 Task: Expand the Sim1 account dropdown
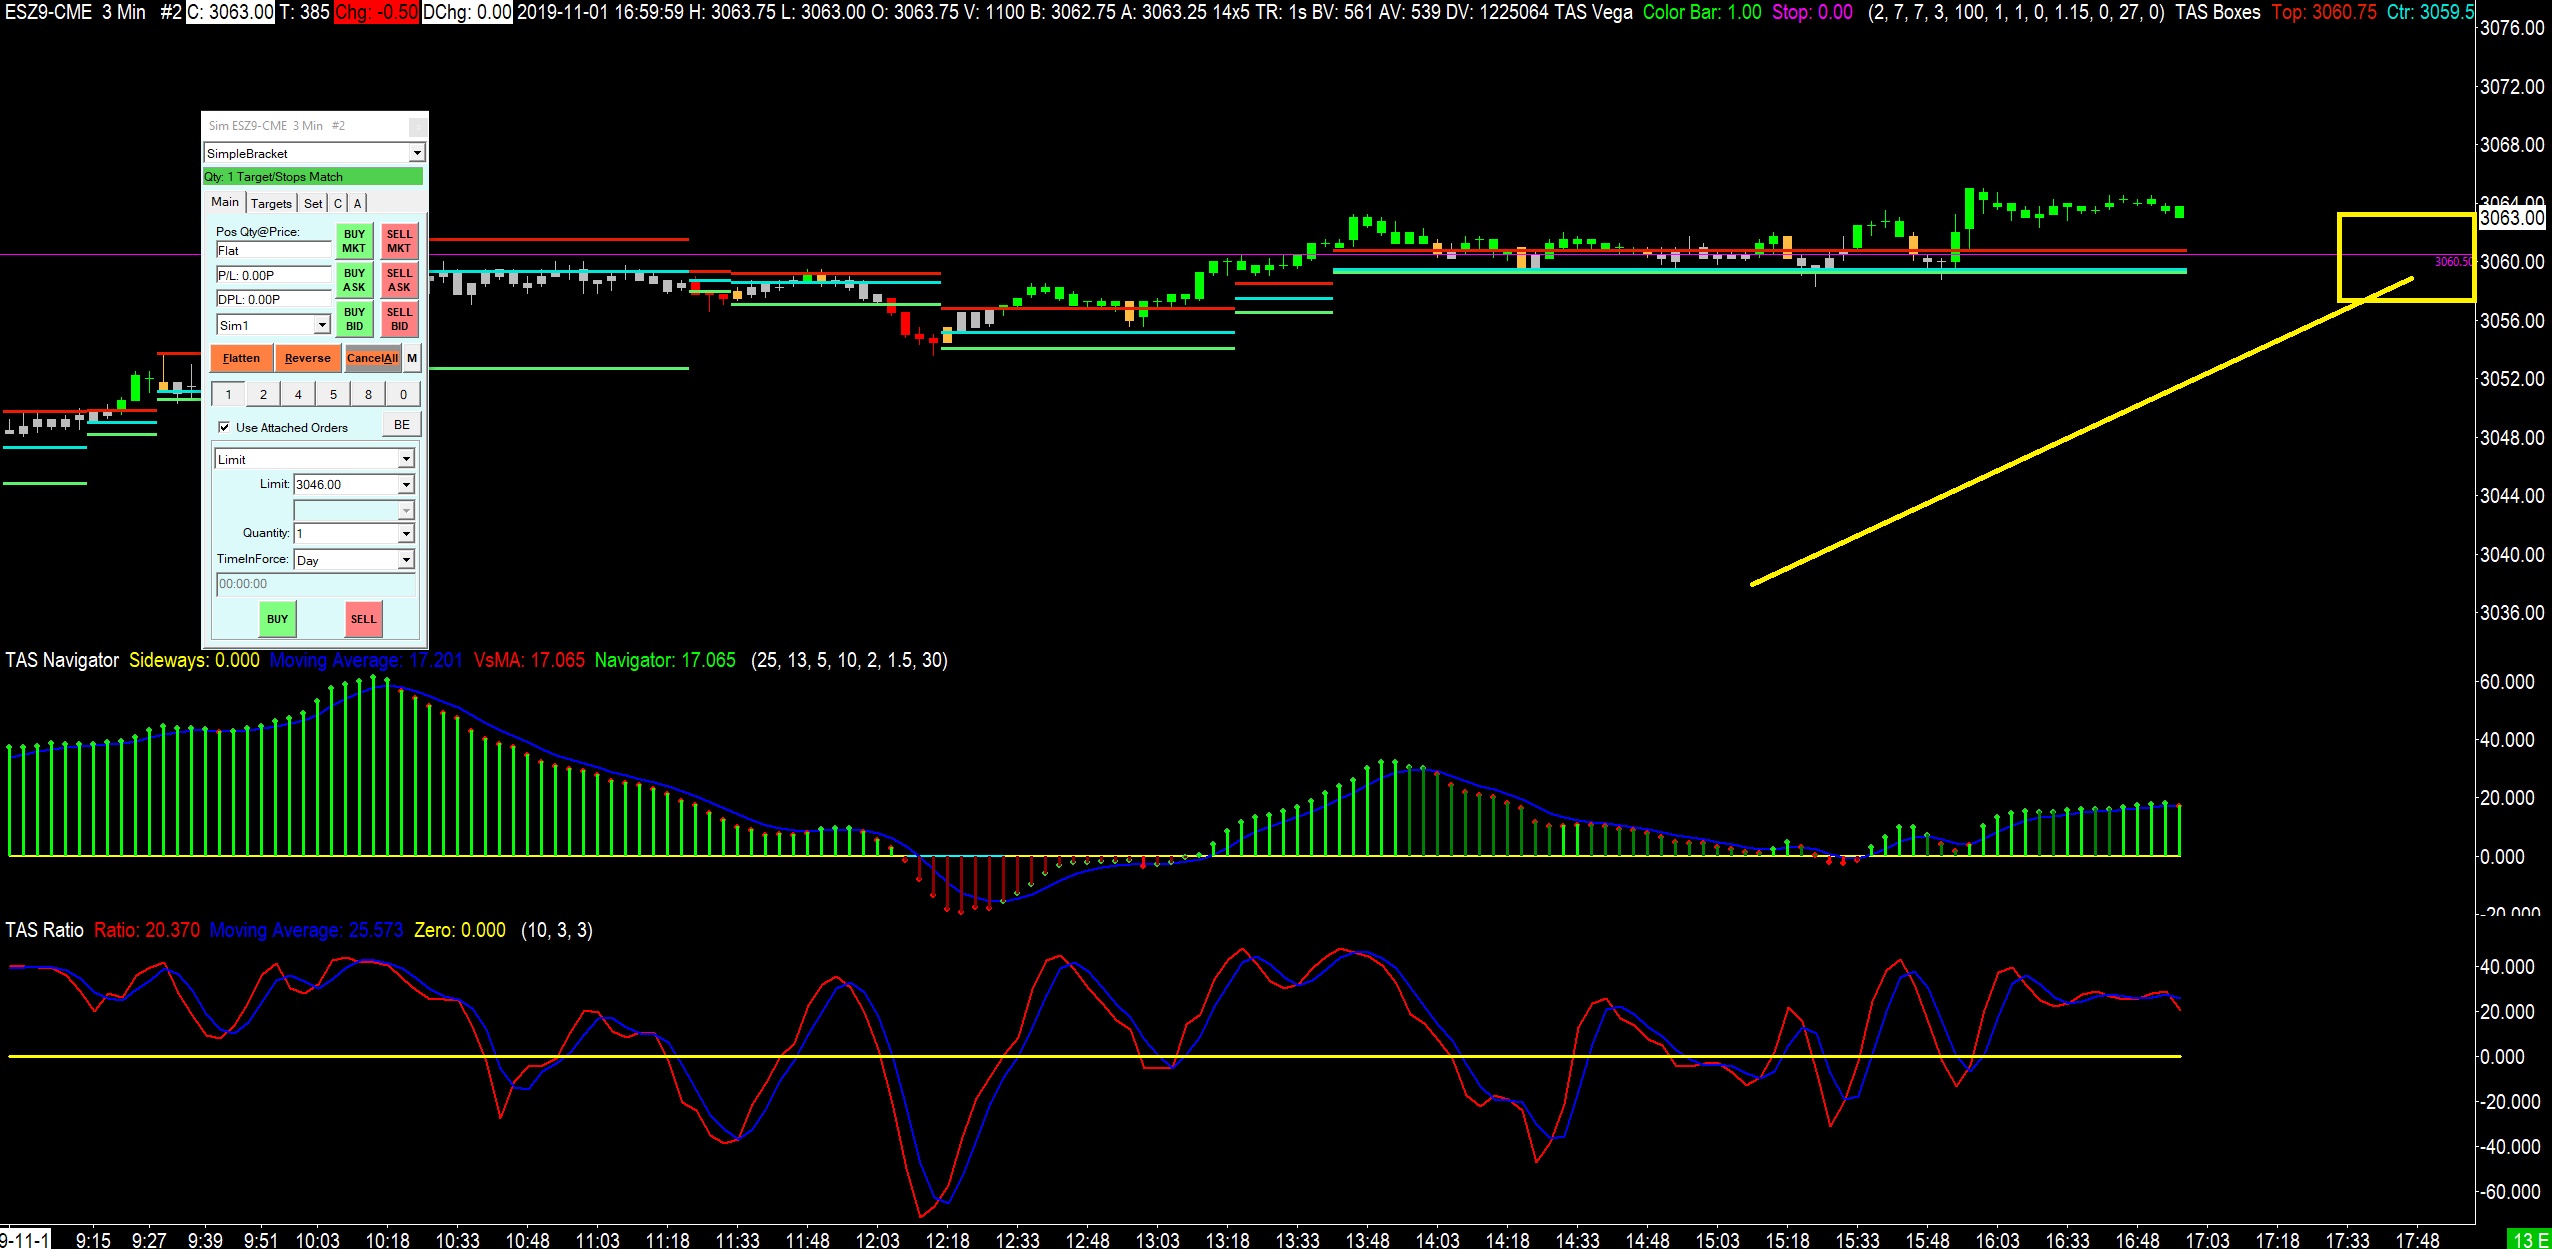(x=322, y=325)
